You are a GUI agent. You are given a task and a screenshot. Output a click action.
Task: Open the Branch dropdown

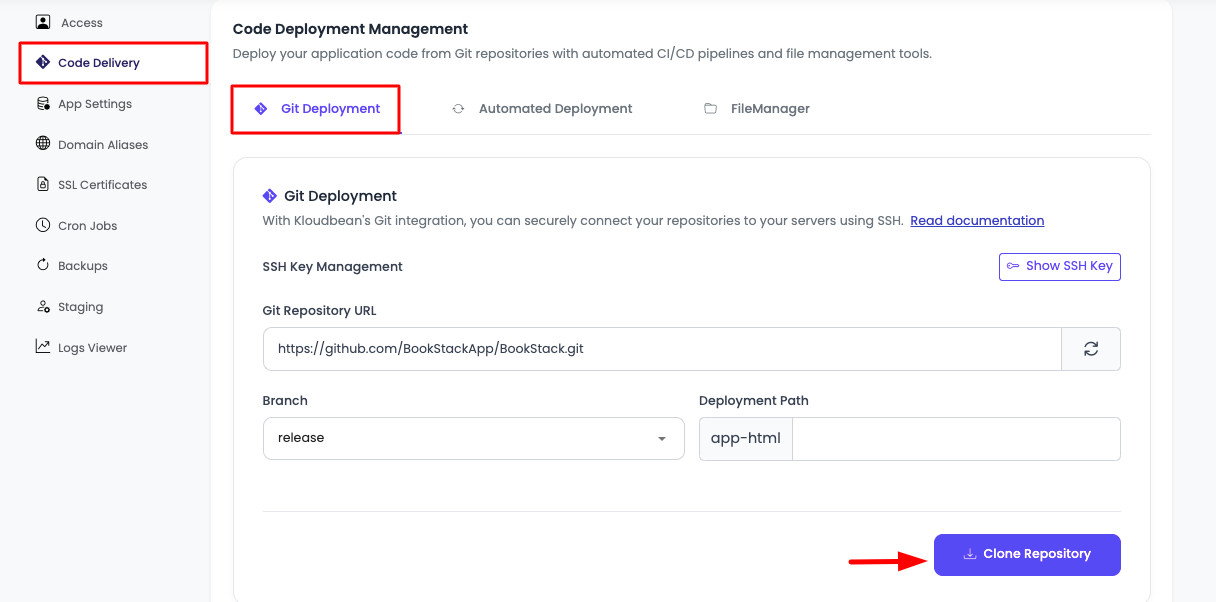(661, 437)
